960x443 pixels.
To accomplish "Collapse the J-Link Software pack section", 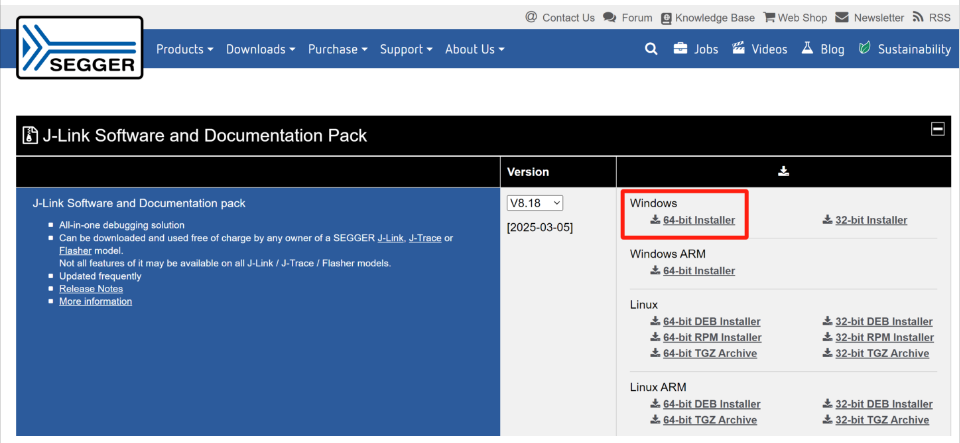I will click(x=937, y=129).
